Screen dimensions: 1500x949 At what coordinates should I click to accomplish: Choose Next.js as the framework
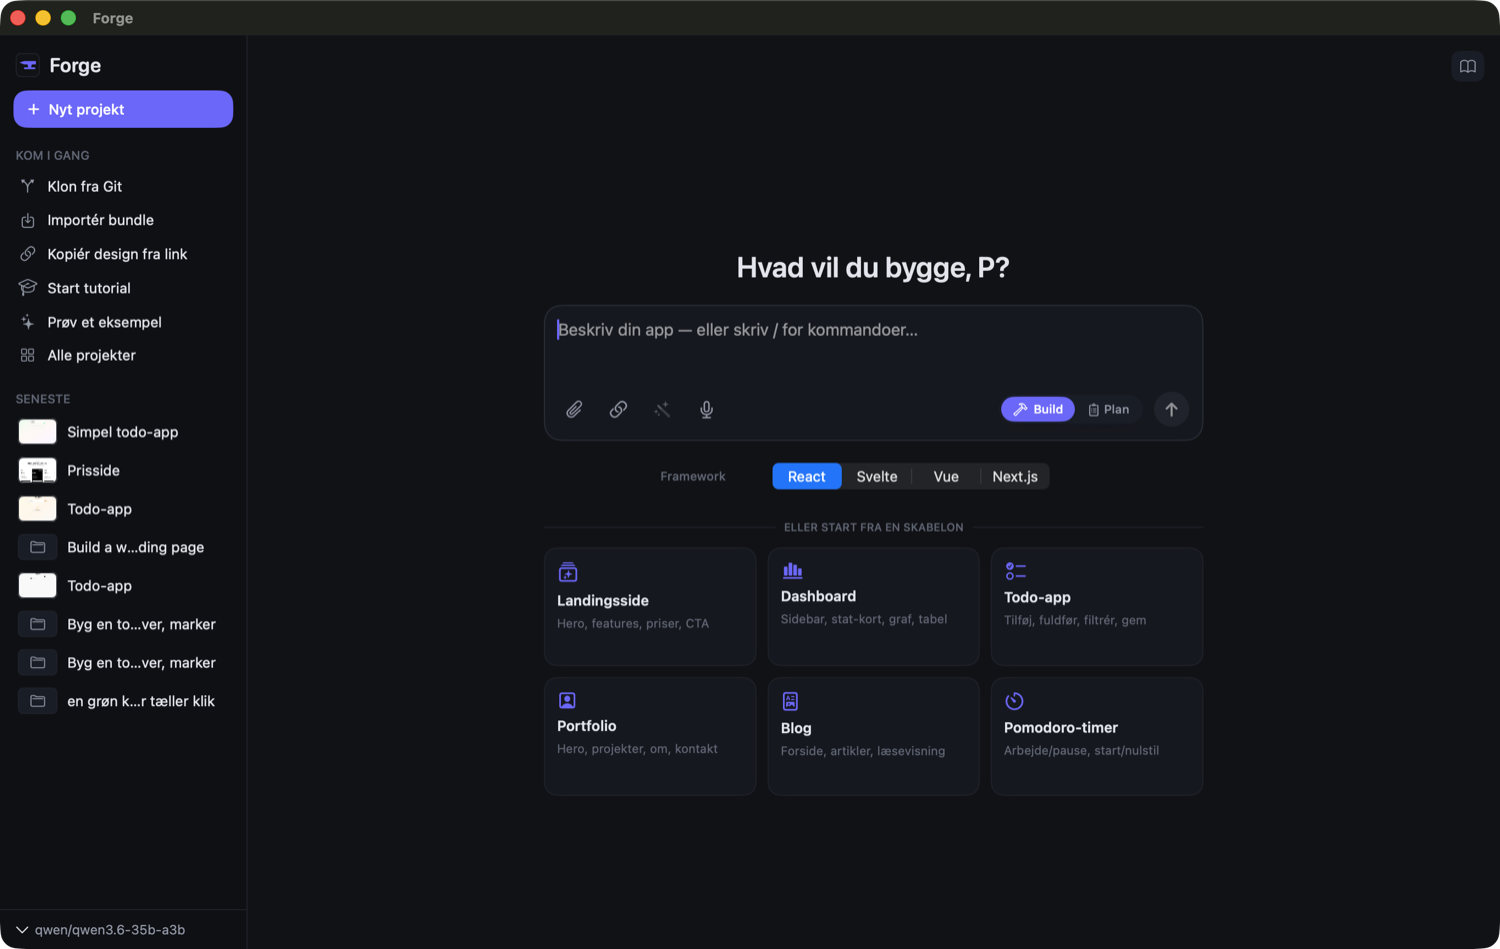1015,476
